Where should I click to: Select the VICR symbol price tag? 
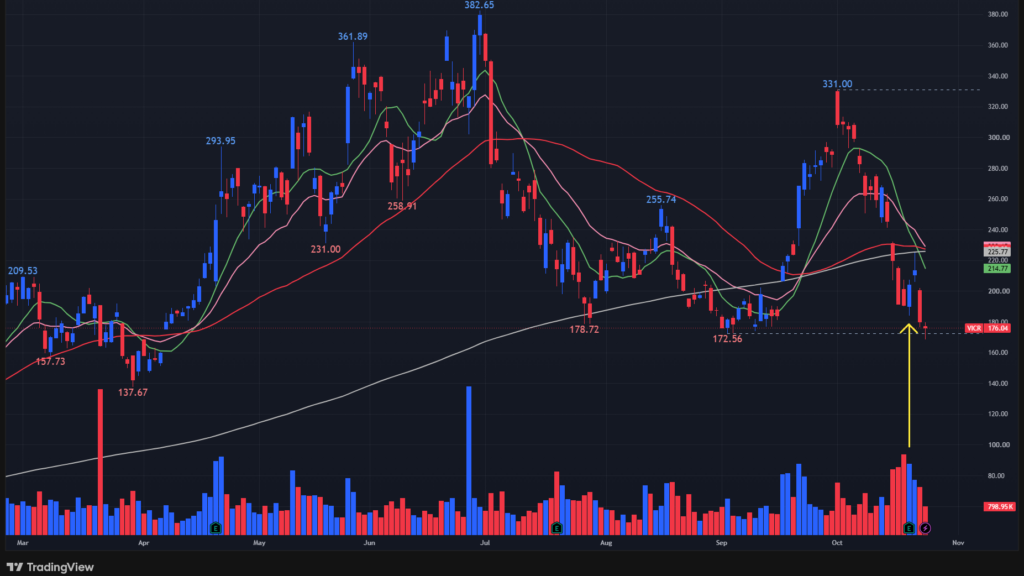[974, 328]
